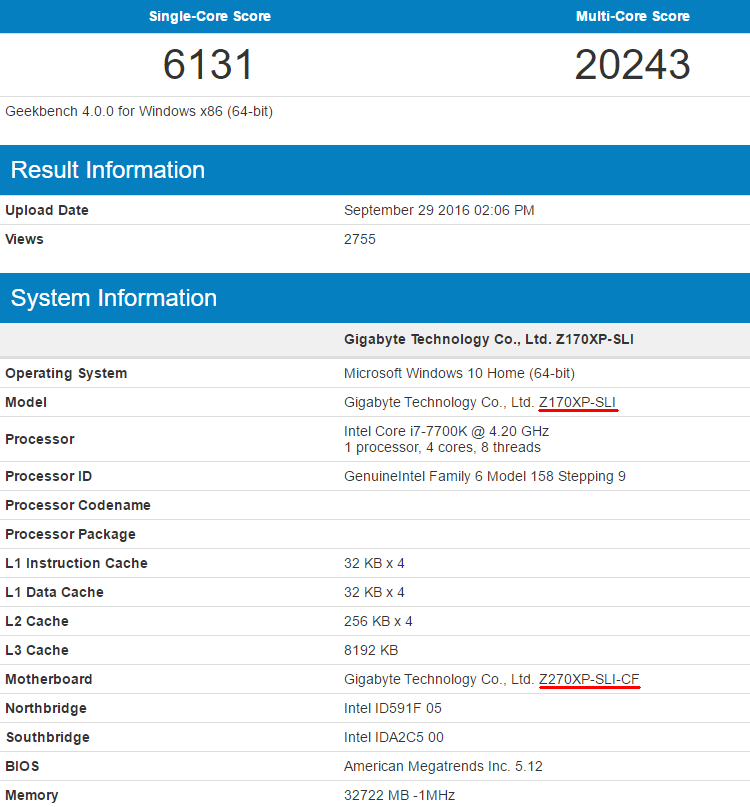Click American Megatrends Inc. 5.12 value
Image resolution: width=750 pixels, height=807 pixels.
[x=443, y=766]
